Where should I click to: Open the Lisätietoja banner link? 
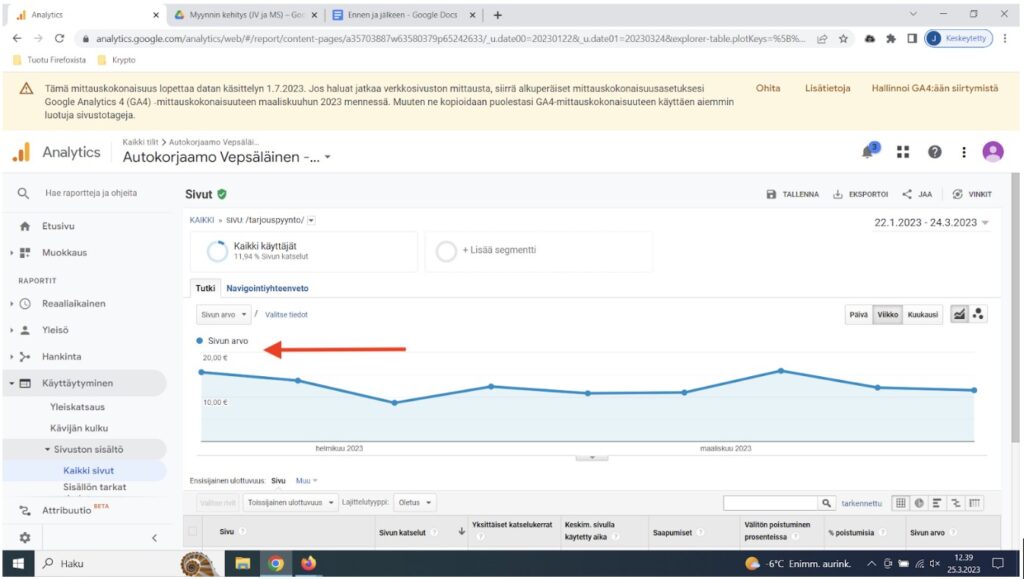(x=827, y=88)
